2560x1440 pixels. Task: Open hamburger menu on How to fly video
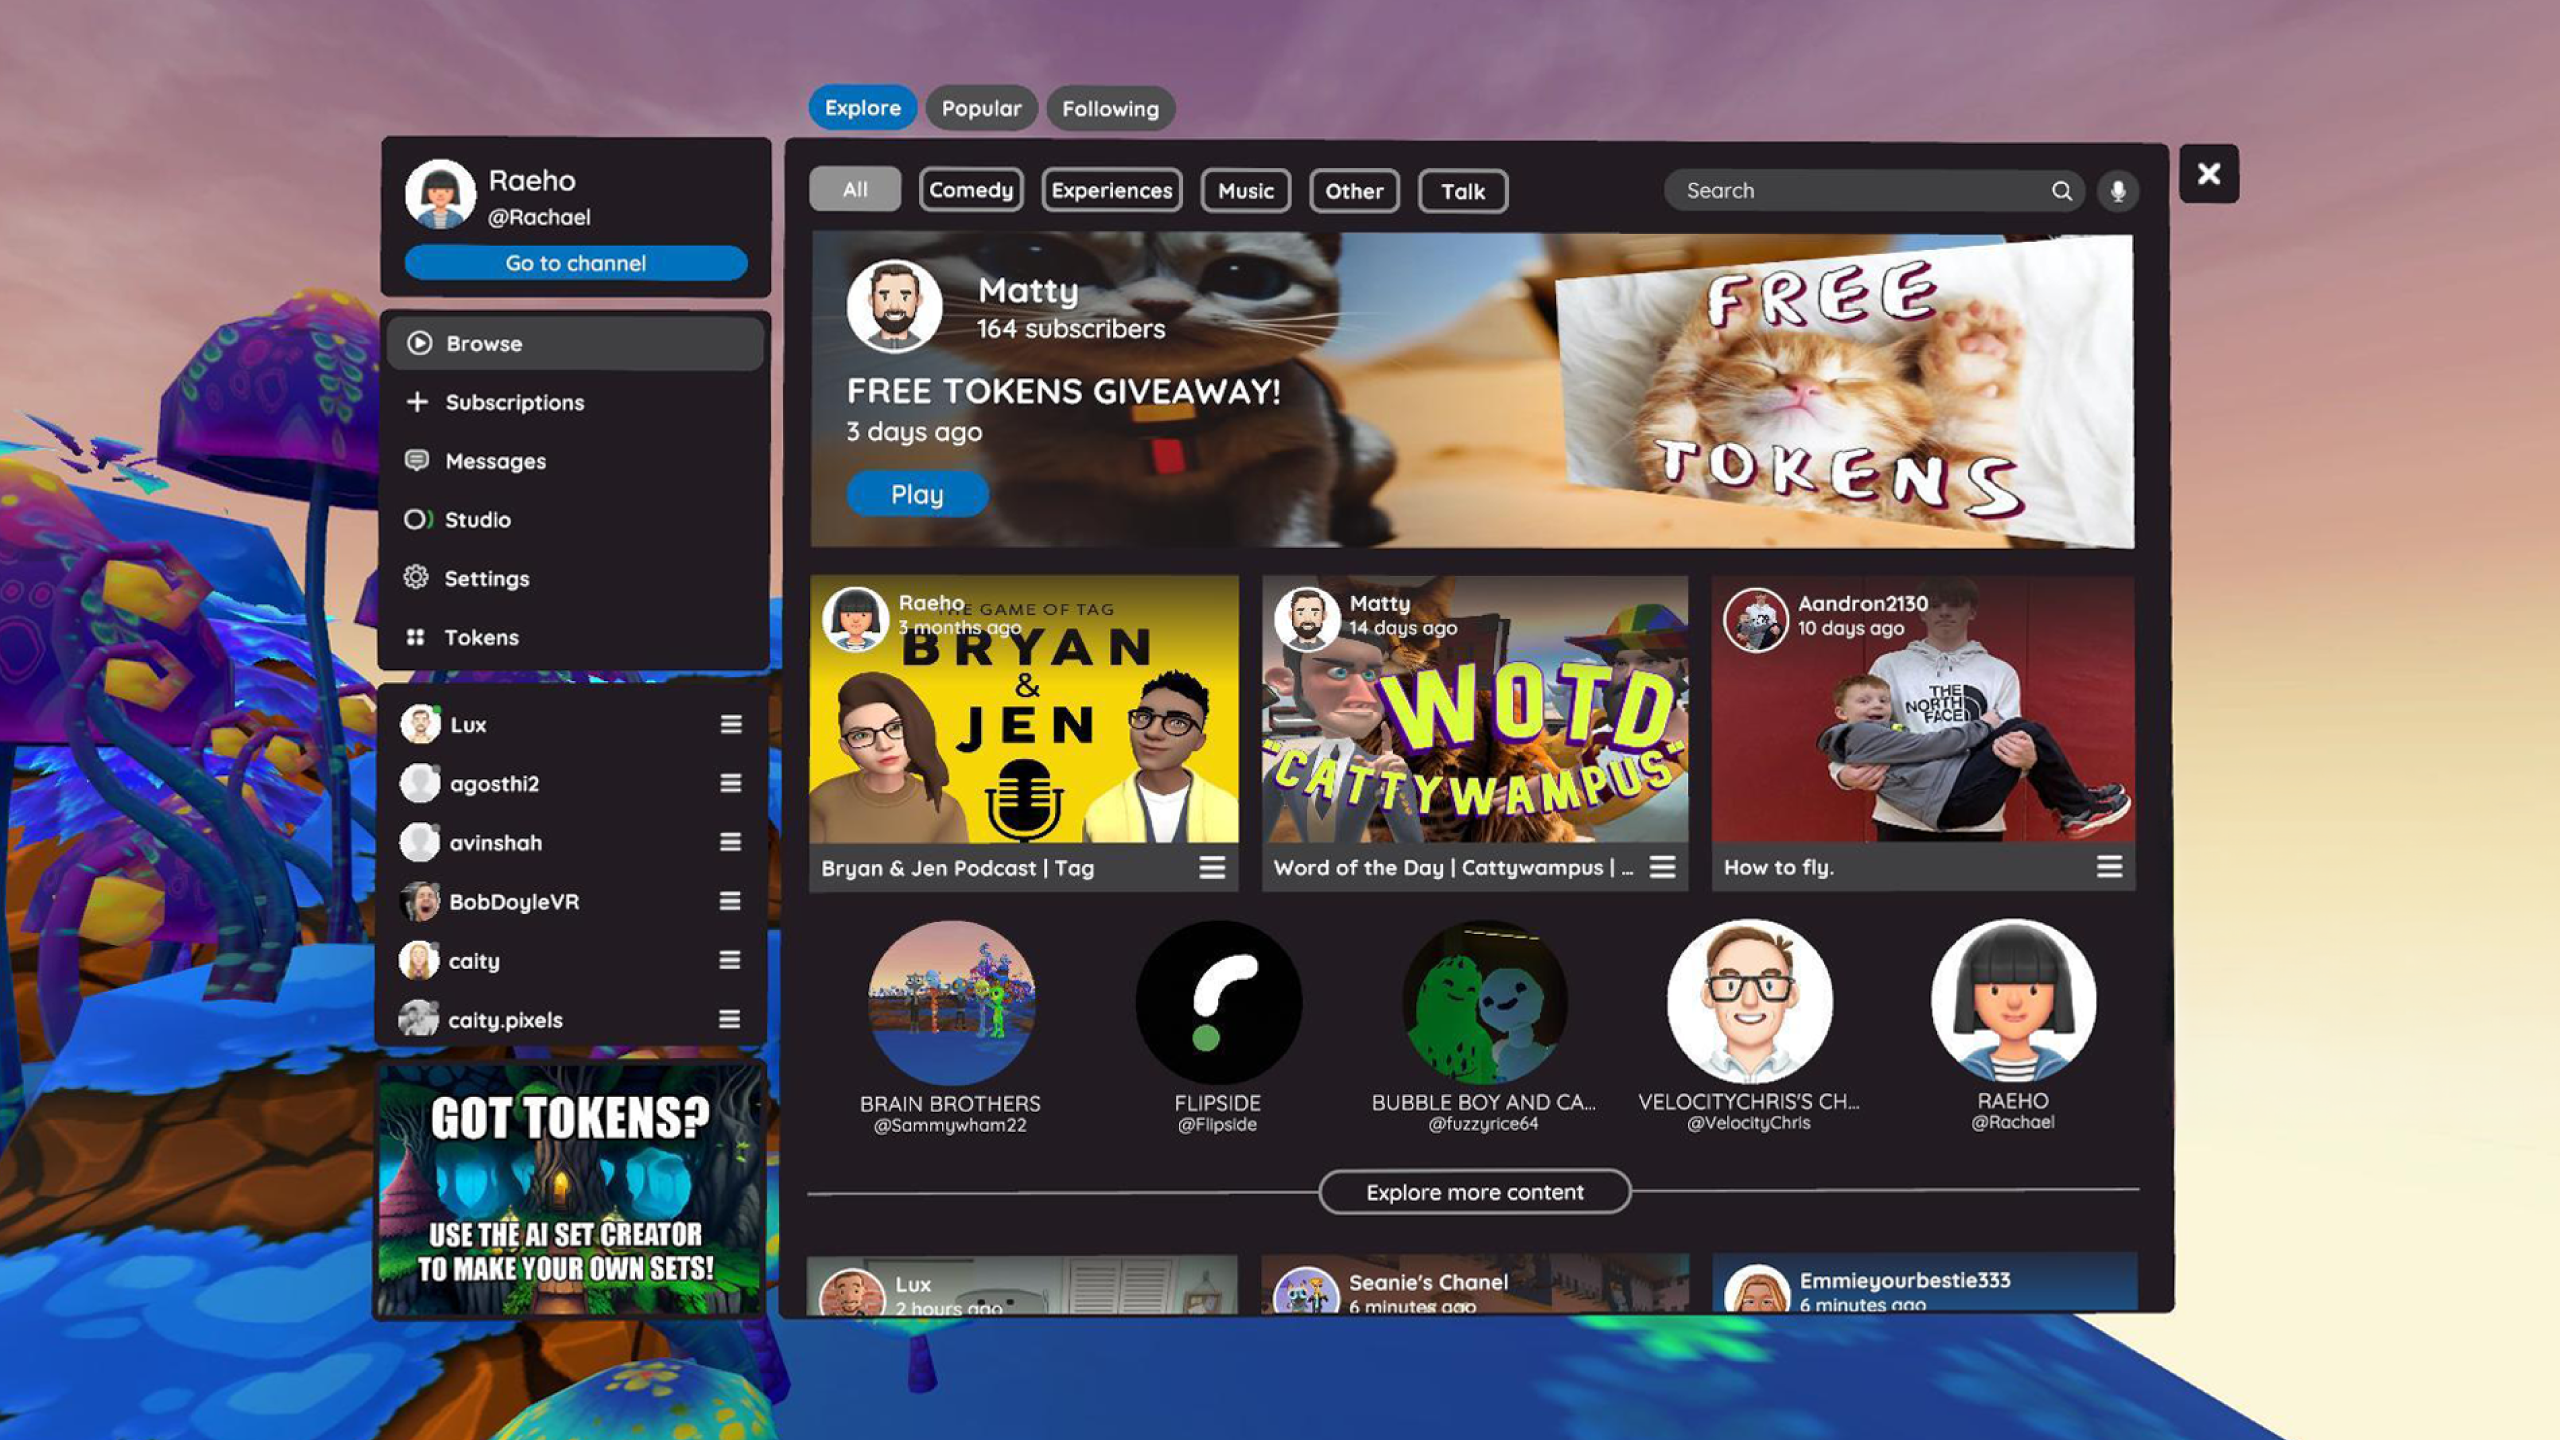[2109, 867]
